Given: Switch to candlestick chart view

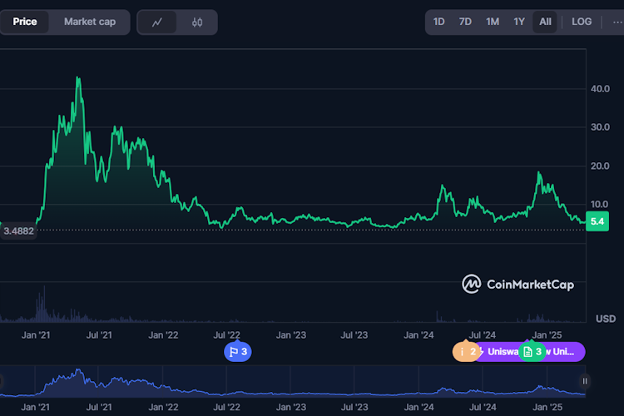Looking at the screenshot, I should tap(197, 22).
